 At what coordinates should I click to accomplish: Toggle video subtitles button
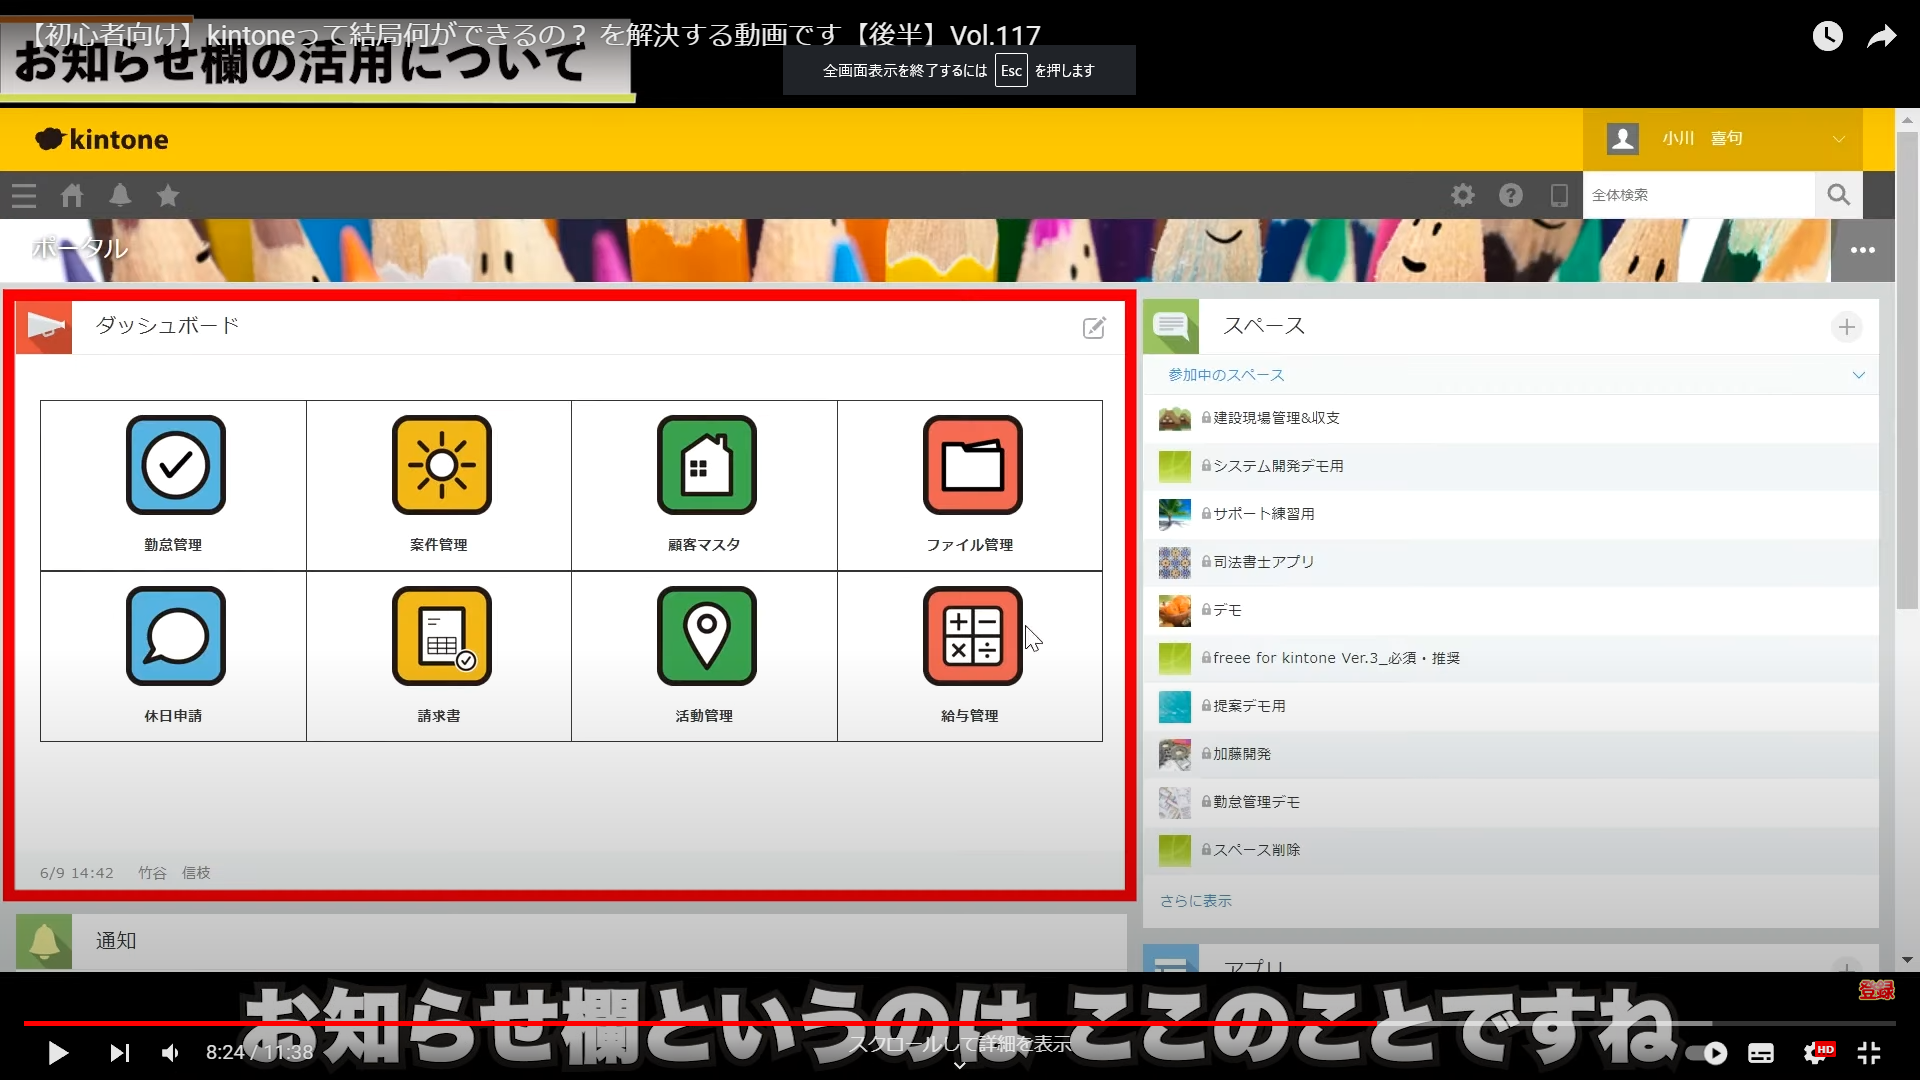[1761, 1053]
